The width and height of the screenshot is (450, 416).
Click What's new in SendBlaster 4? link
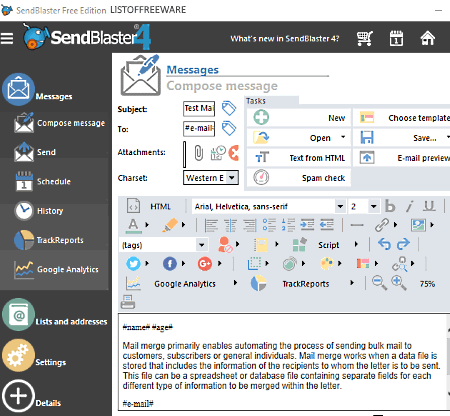tap(285, 39)
